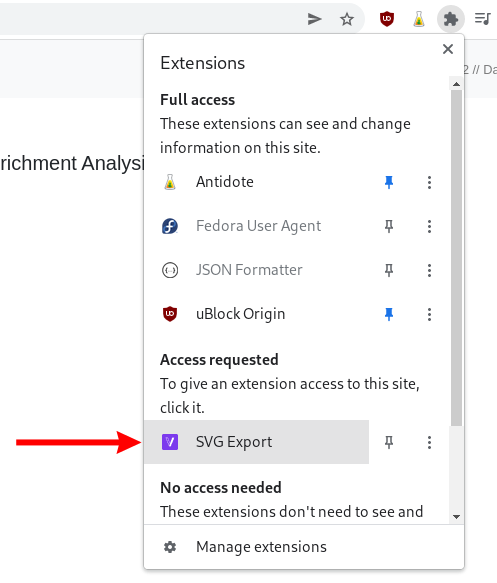Open the media controls playlist icon
The width and height of the screenshot is (497, 583).
tap(483, 19)
